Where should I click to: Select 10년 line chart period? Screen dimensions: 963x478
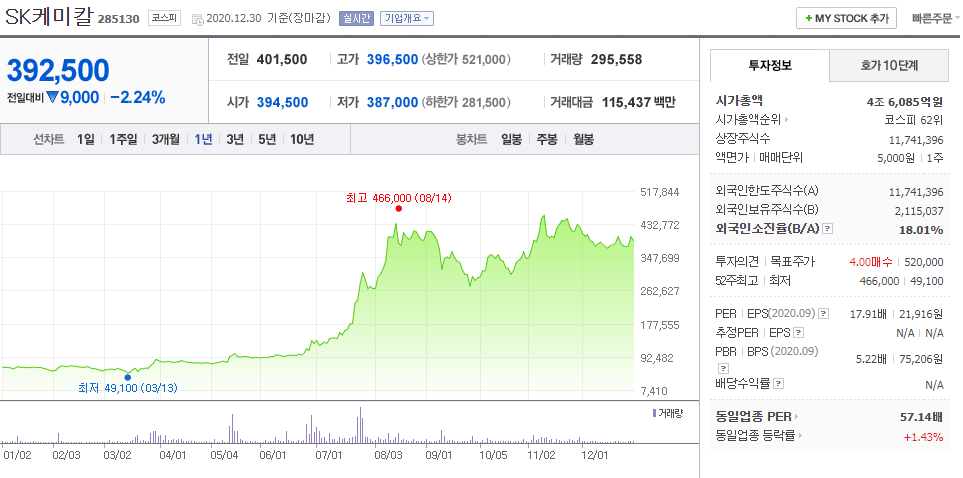click(302, 139)
